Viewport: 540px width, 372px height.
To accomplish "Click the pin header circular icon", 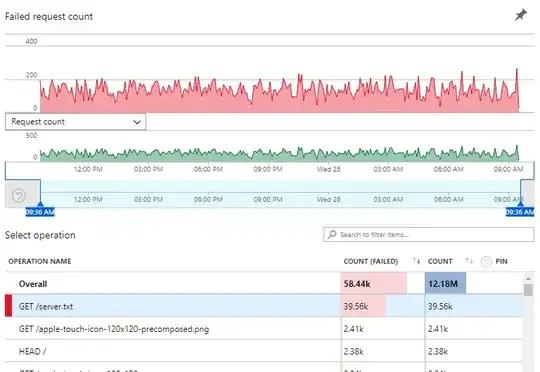I will click(x=486, y=261).
